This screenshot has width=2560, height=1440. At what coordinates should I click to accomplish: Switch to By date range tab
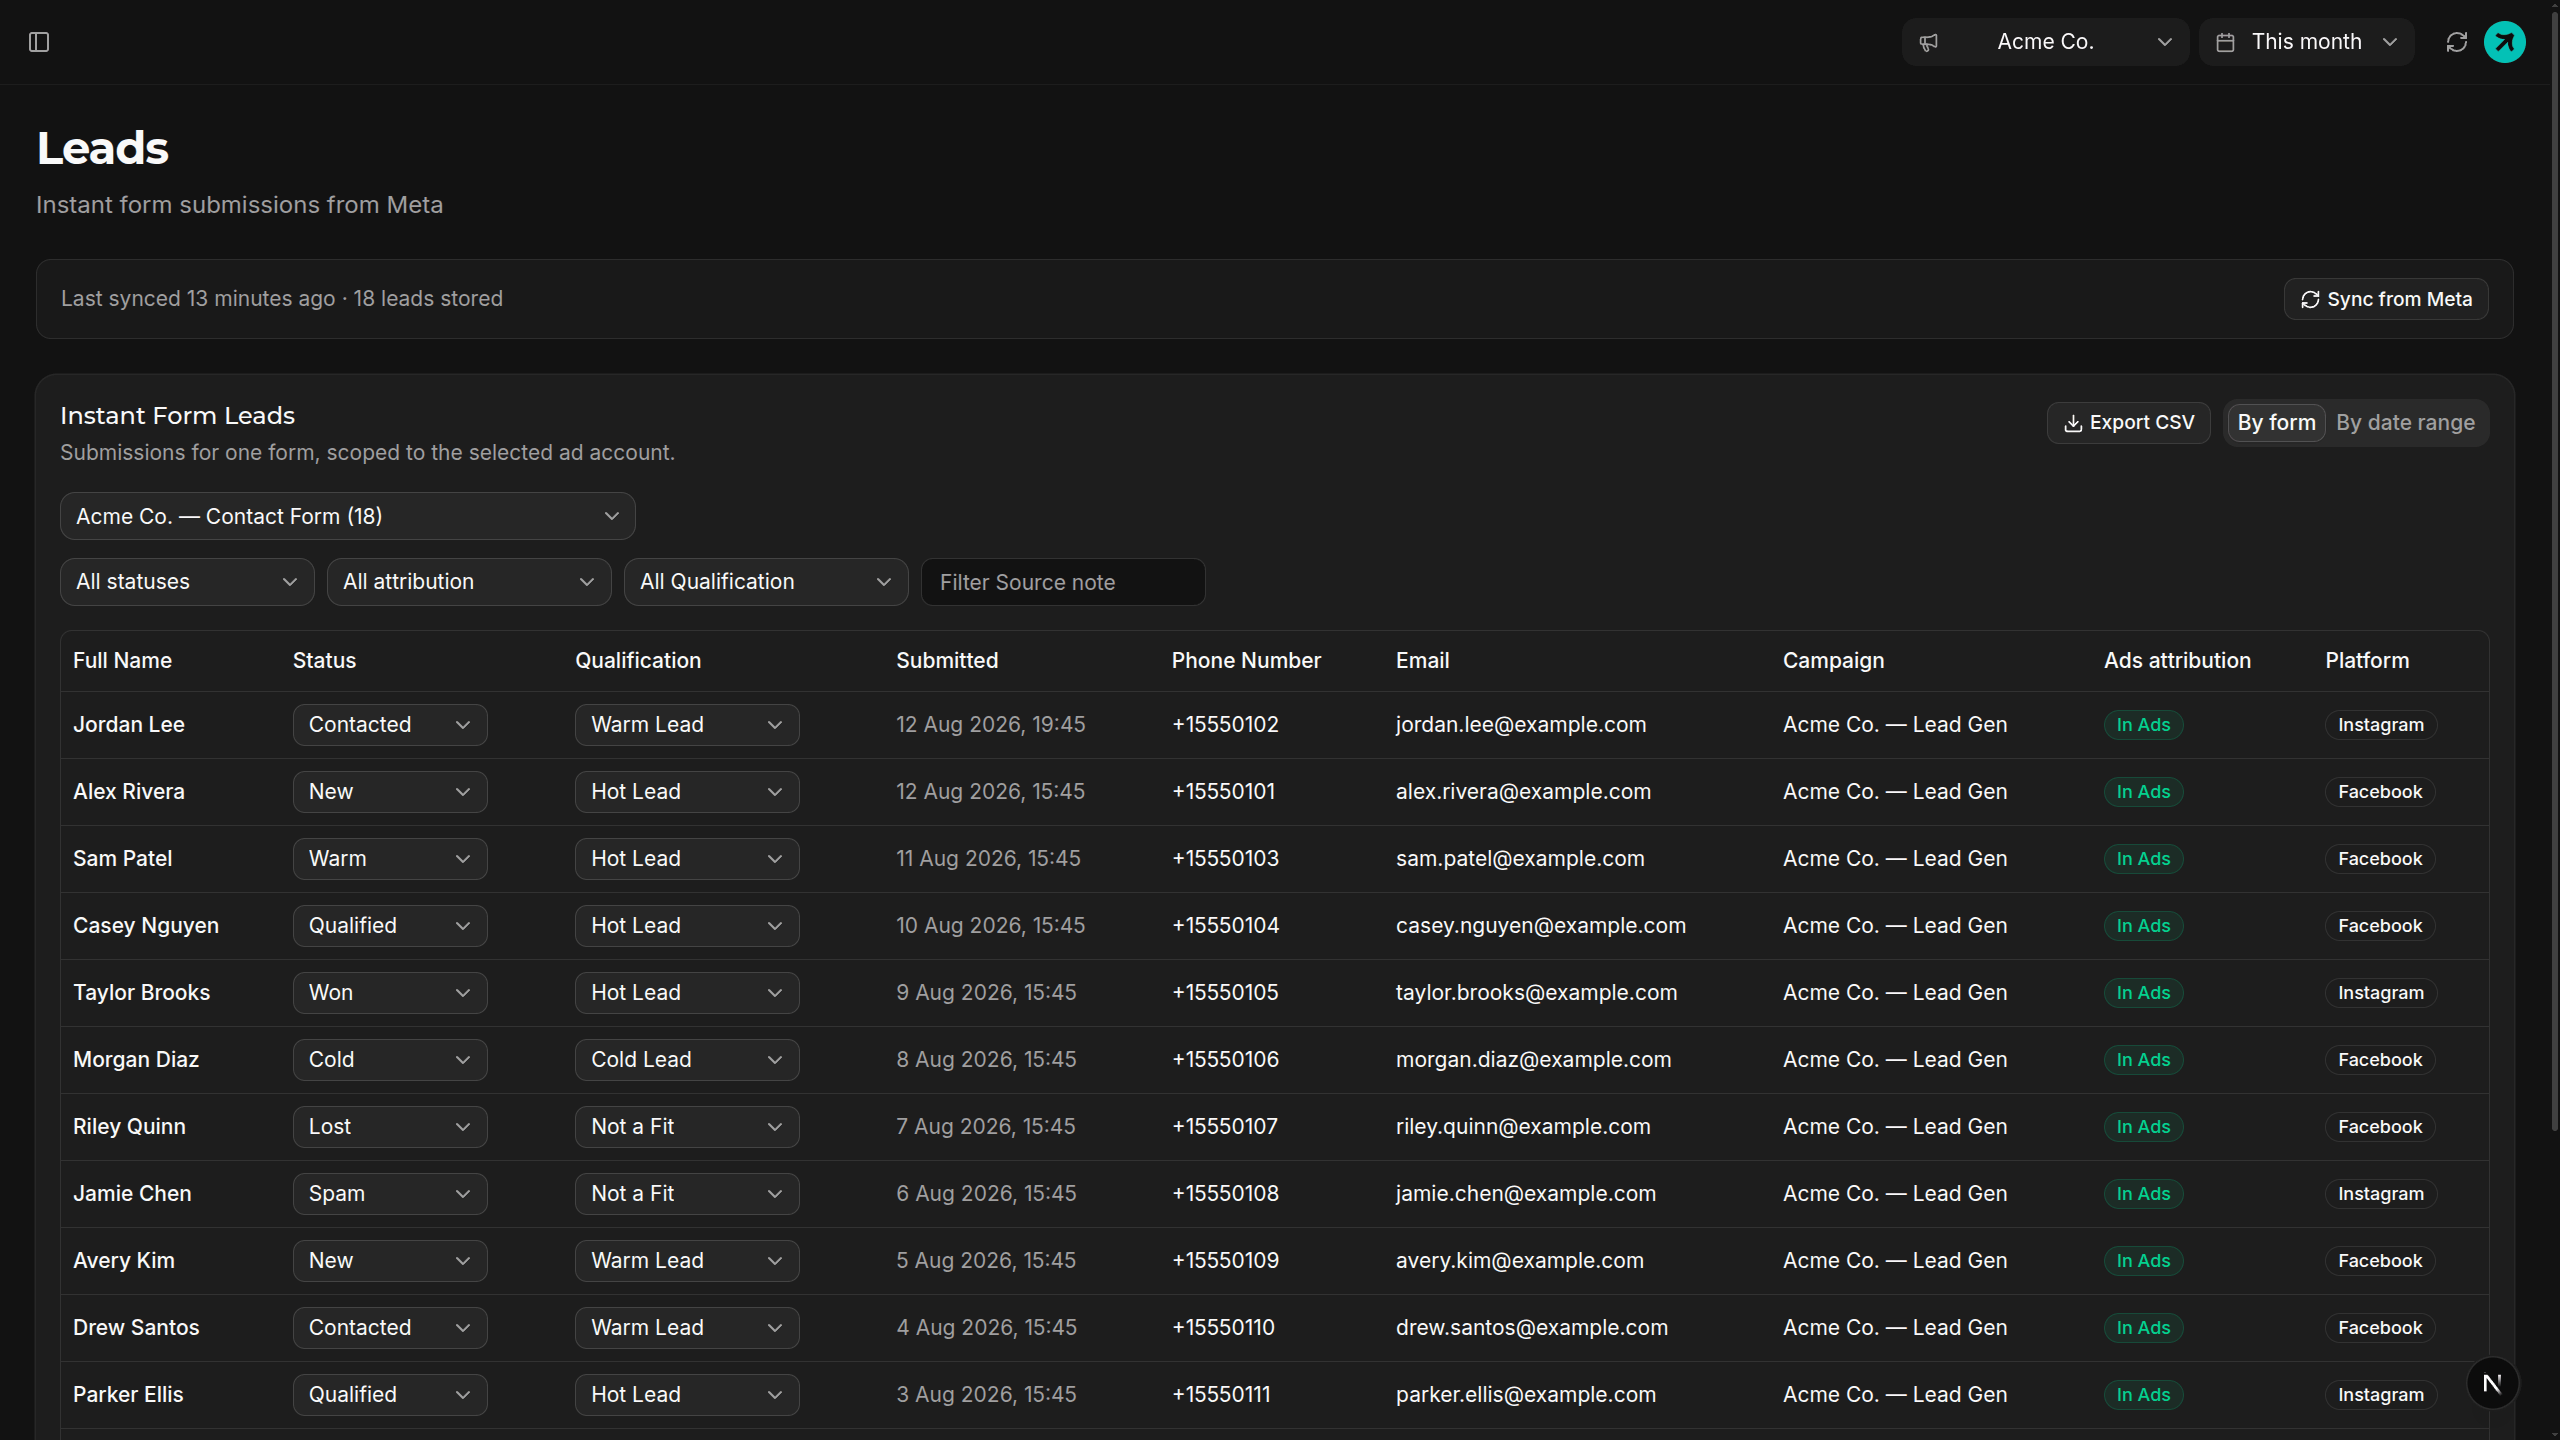tap(2405, 423)
